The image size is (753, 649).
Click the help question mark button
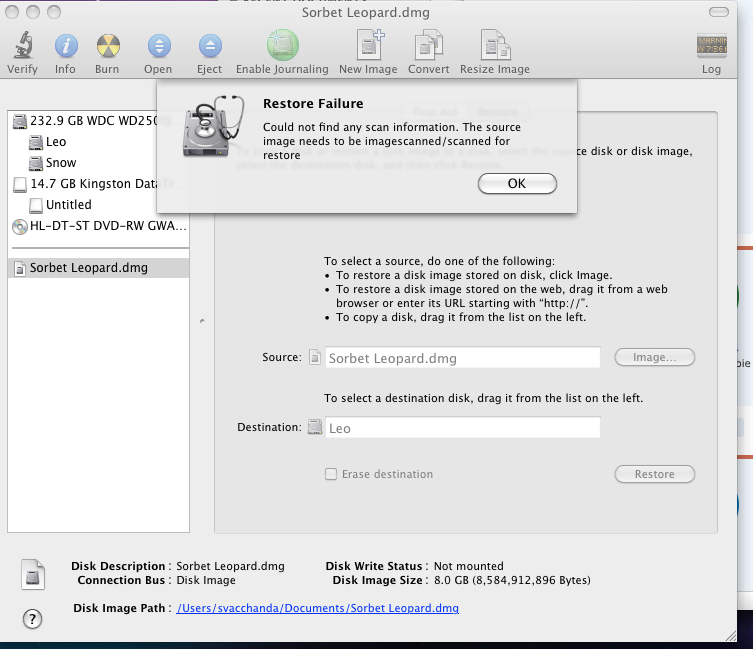tap(32, 619)
